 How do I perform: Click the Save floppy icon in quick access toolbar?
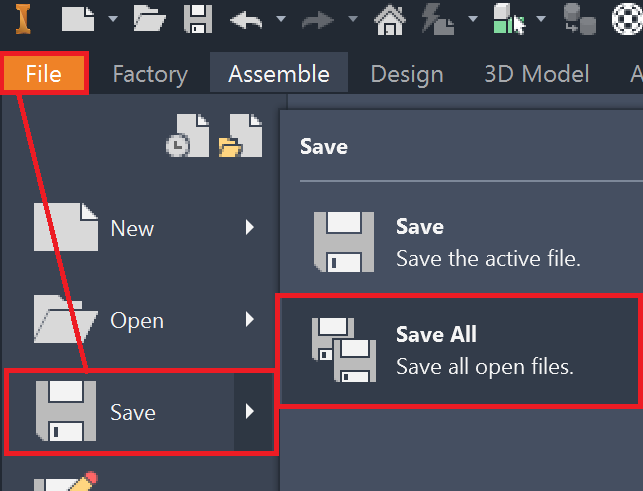[198, 17]
